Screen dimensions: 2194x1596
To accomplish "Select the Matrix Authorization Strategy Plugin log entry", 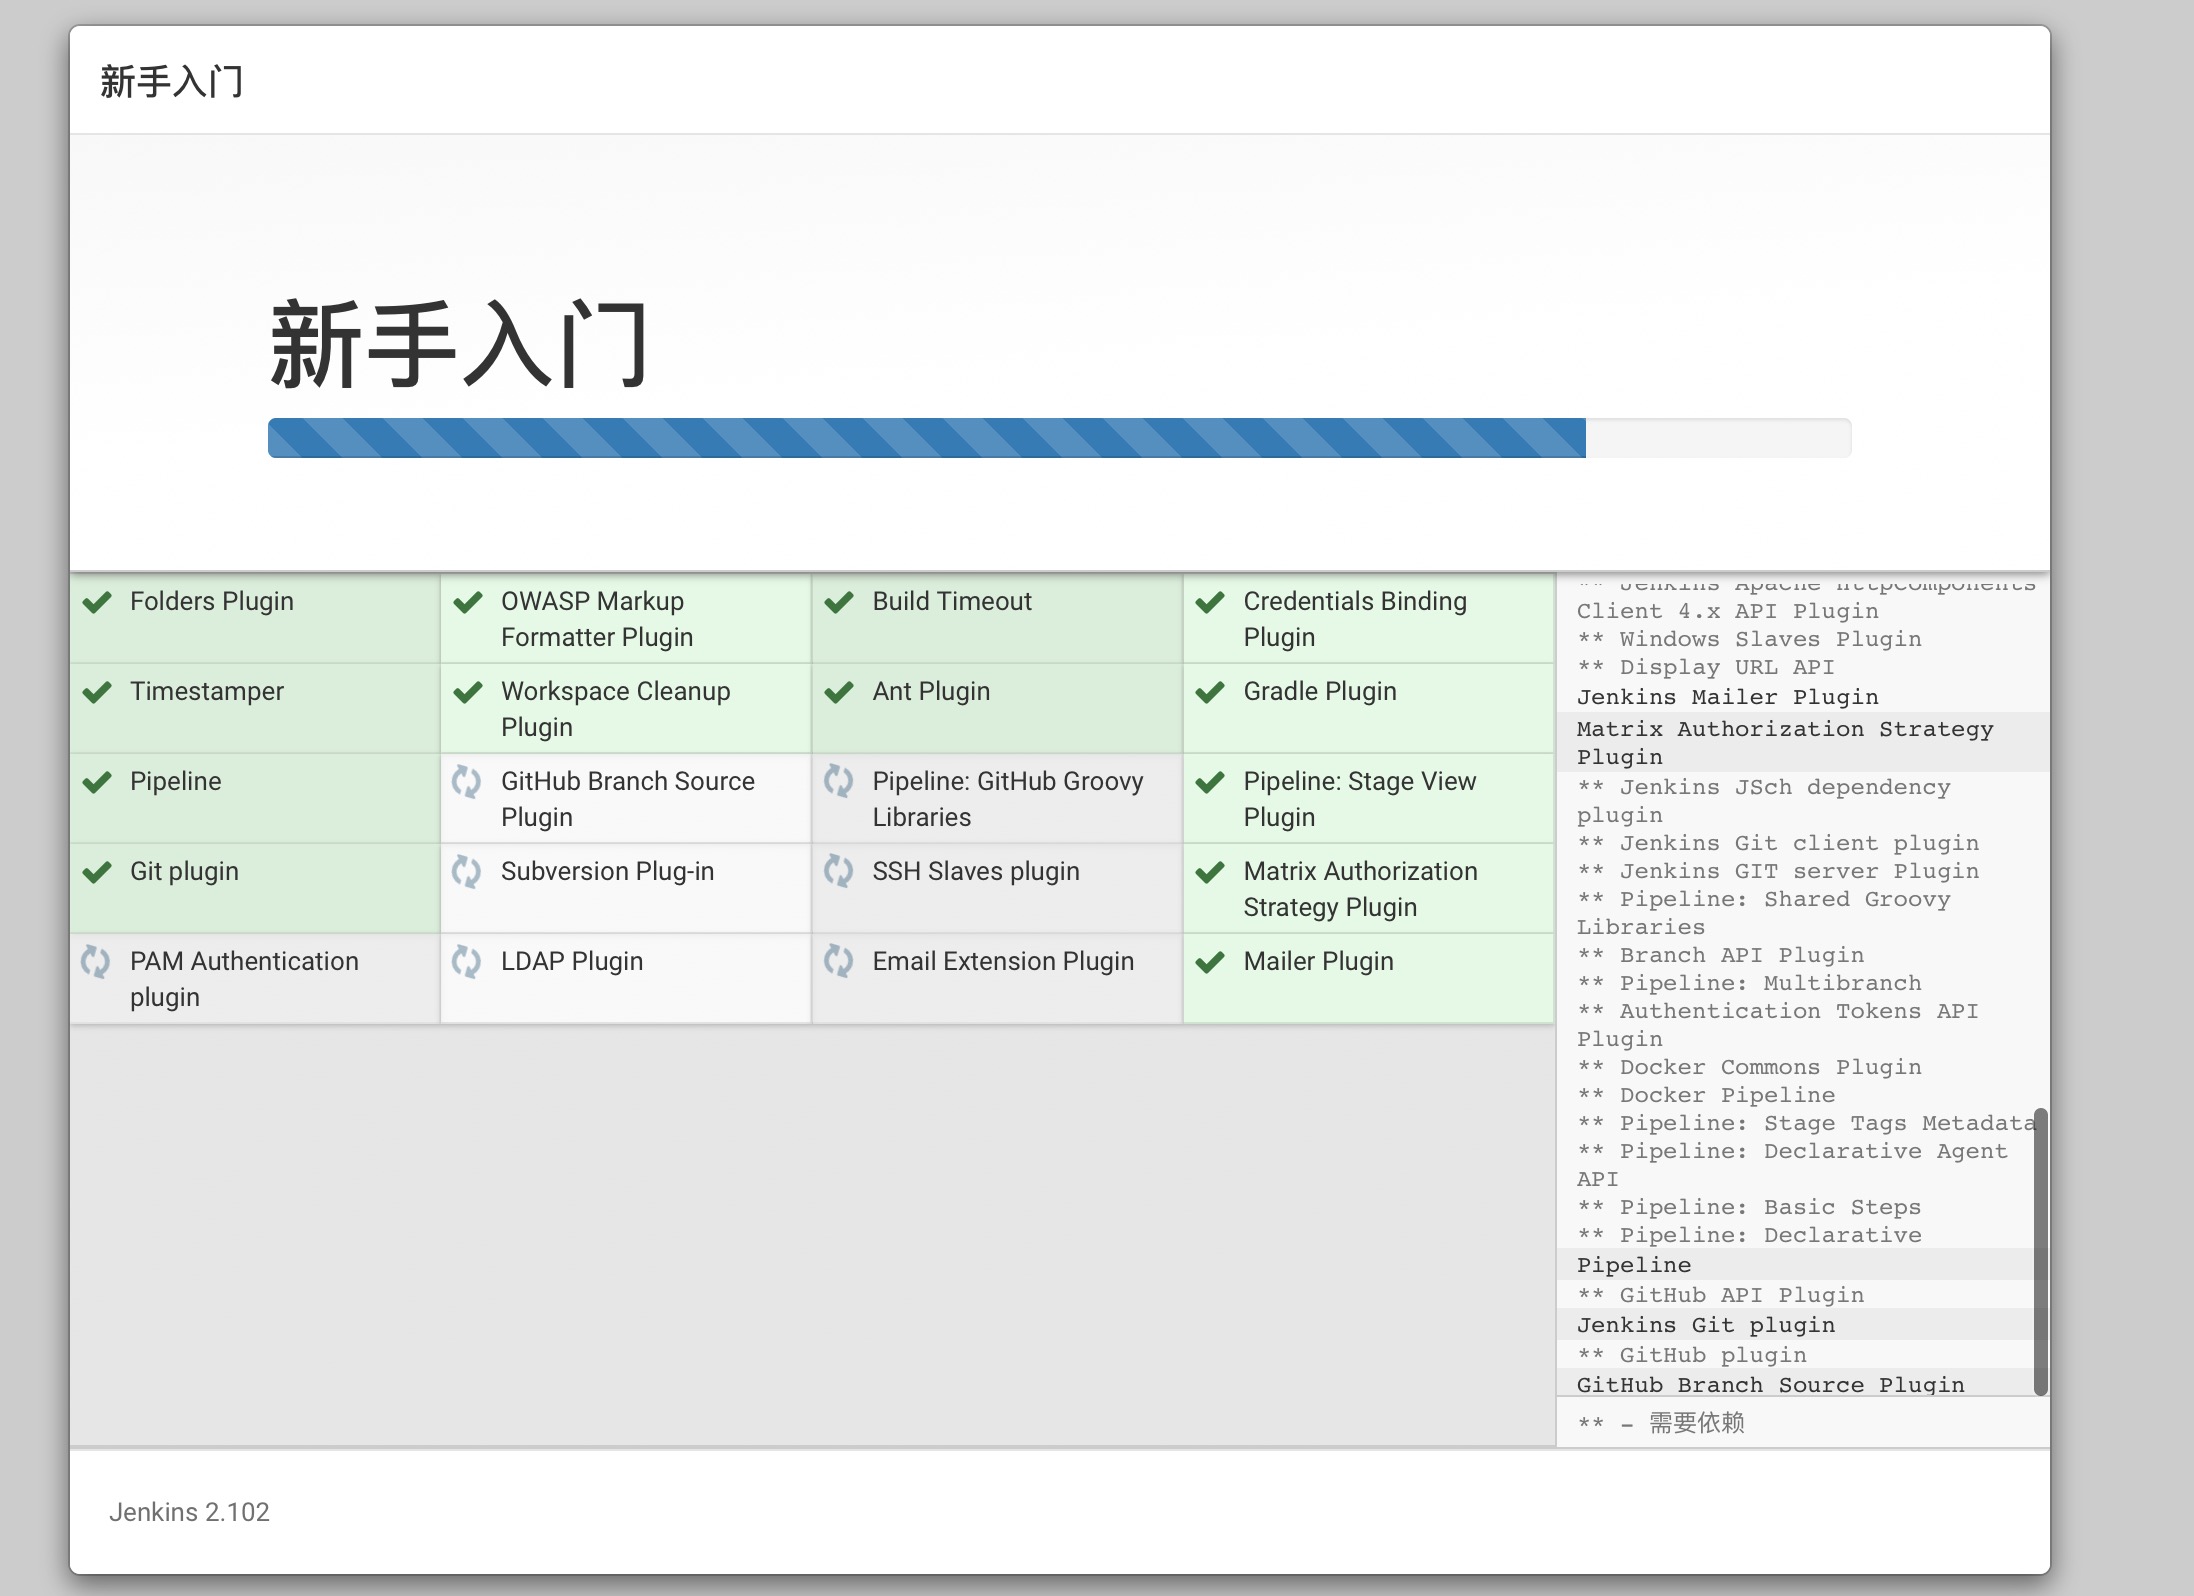I will pyautogui.click(x=1784, y=742).
